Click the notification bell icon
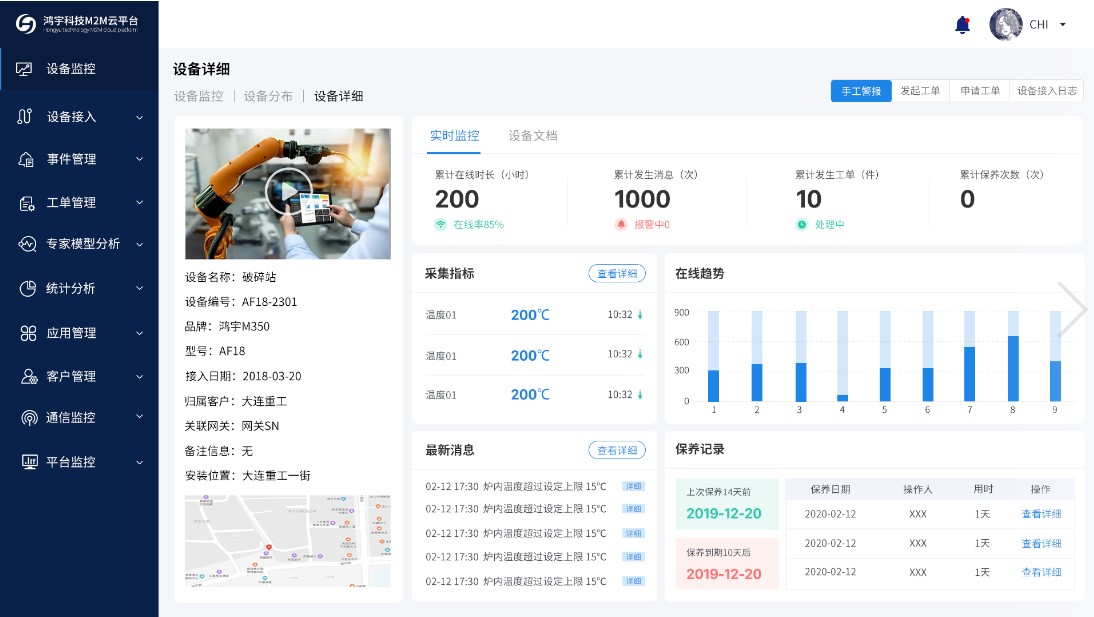Screen dimensions: 1094x617 962,25
